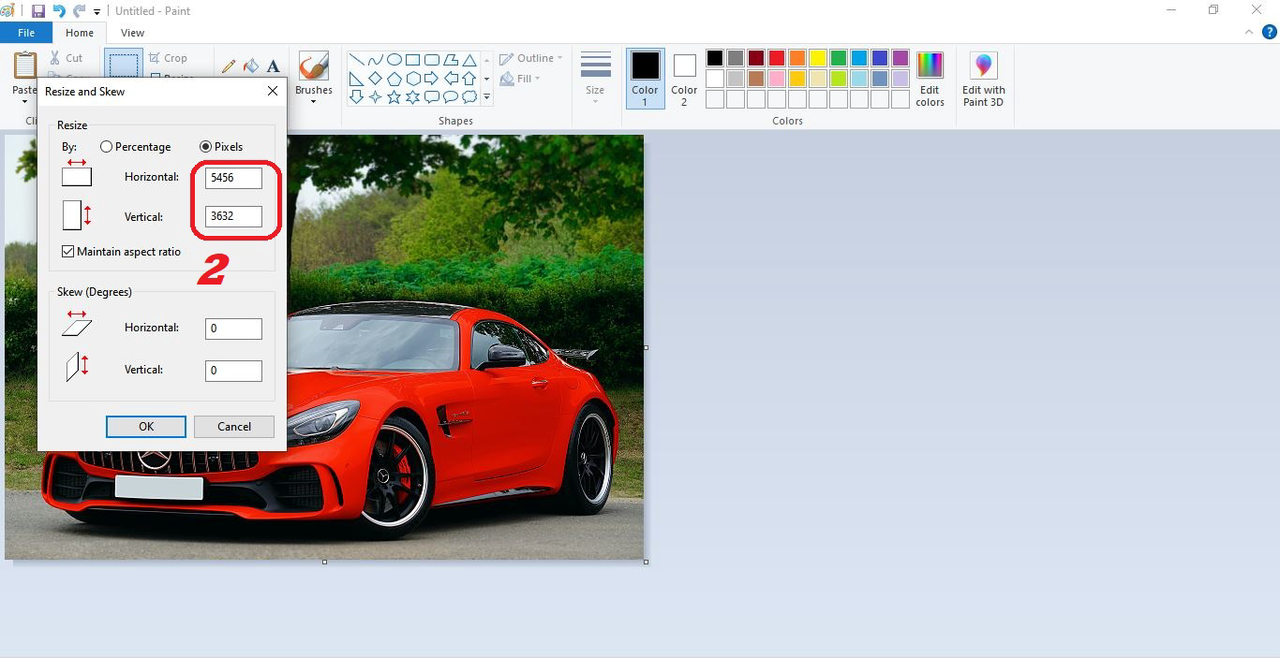The height and width of the screenshot is (658, 1280).
Task: Click the Resize Vertical pixels field
Action: pos(233,216)
